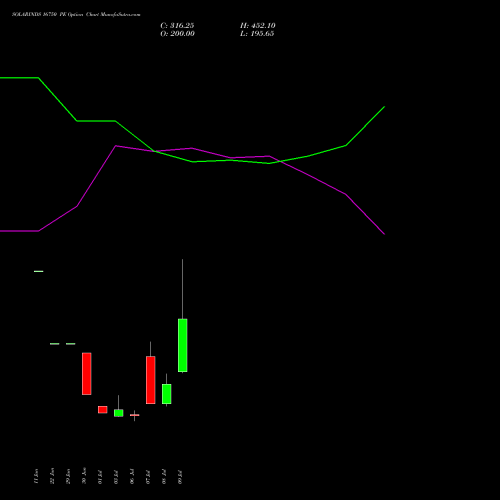Select the small red candlestick for 01 Jul
The image size is (500, 500).
pos(103,410)
